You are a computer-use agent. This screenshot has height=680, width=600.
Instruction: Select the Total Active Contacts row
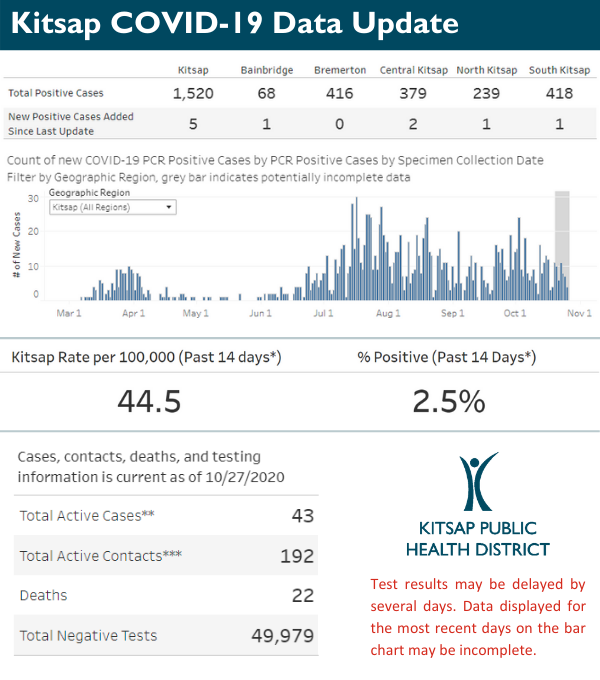166,556
